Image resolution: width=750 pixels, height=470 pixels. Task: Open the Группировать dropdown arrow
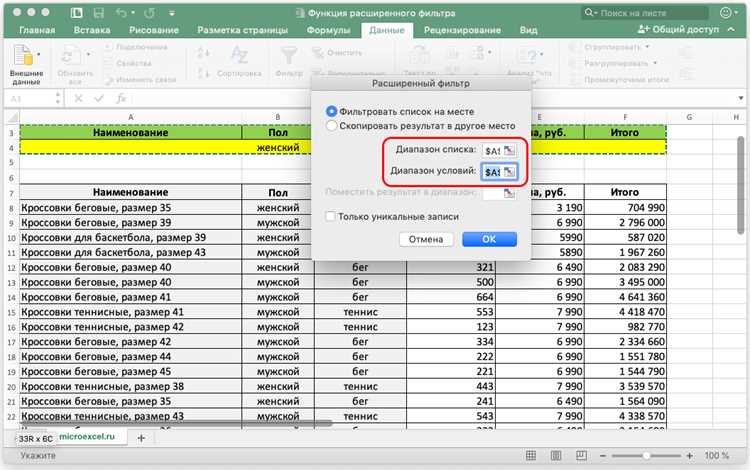point(647,47)
